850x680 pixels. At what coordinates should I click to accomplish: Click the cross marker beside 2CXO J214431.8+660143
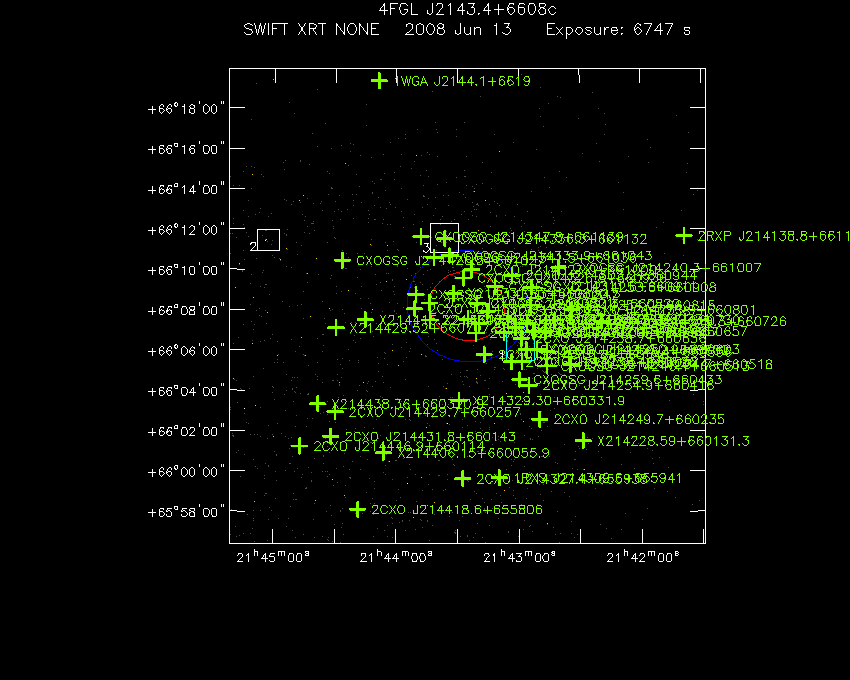pyautogui.click(x=331, y=436)
